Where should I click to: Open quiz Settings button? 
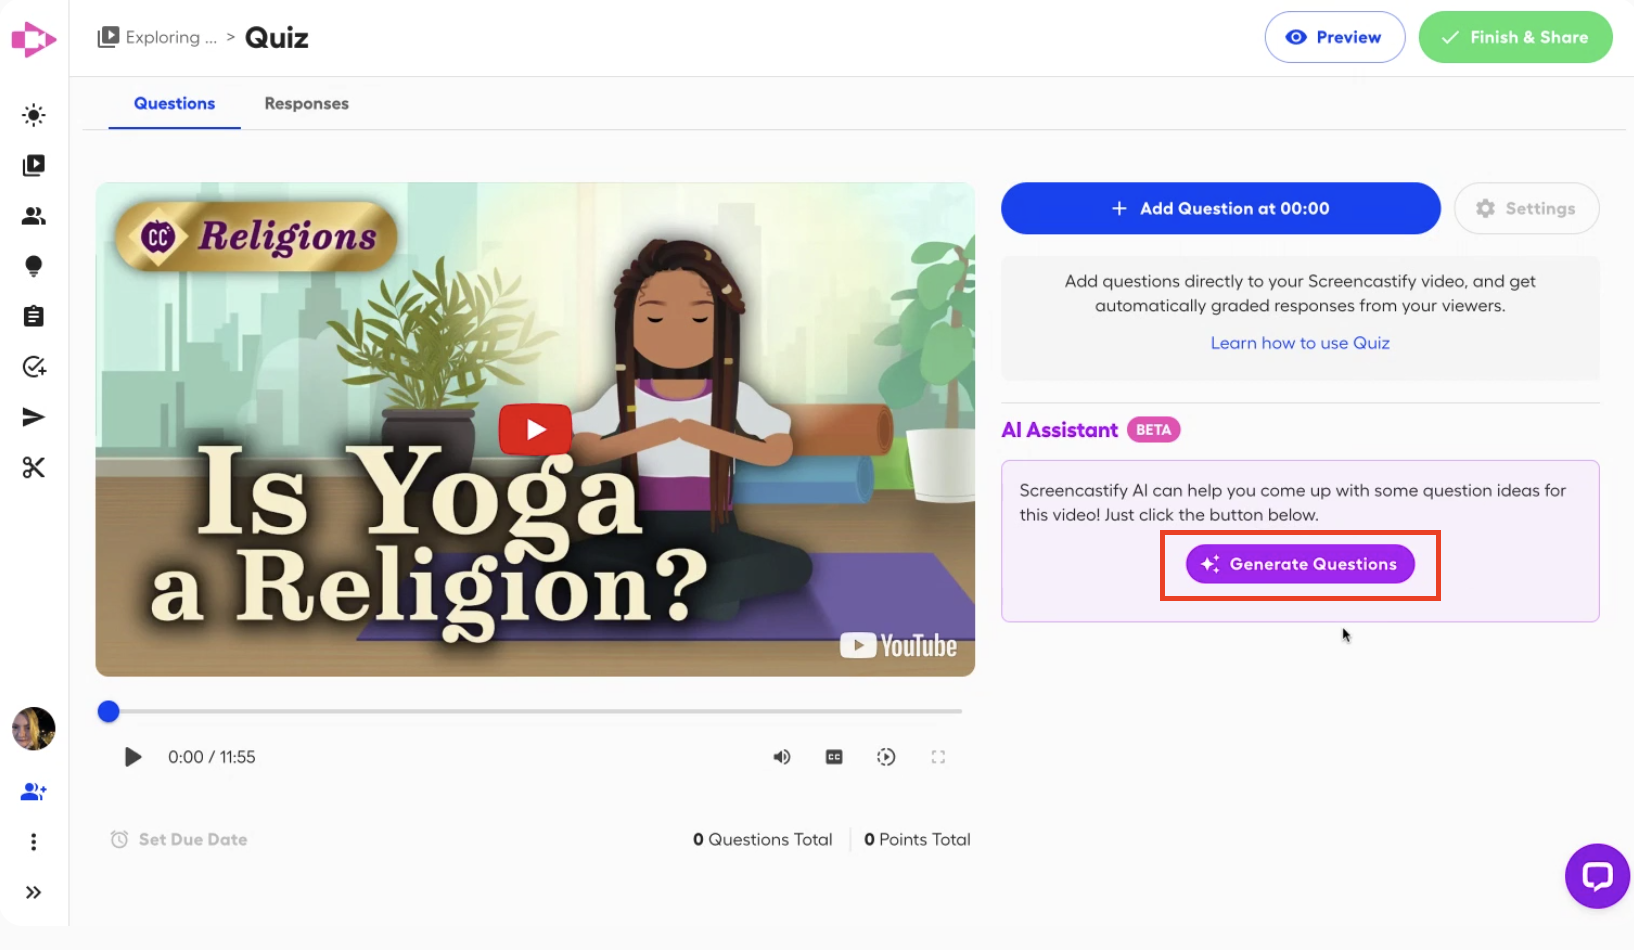click(1526, 208)
